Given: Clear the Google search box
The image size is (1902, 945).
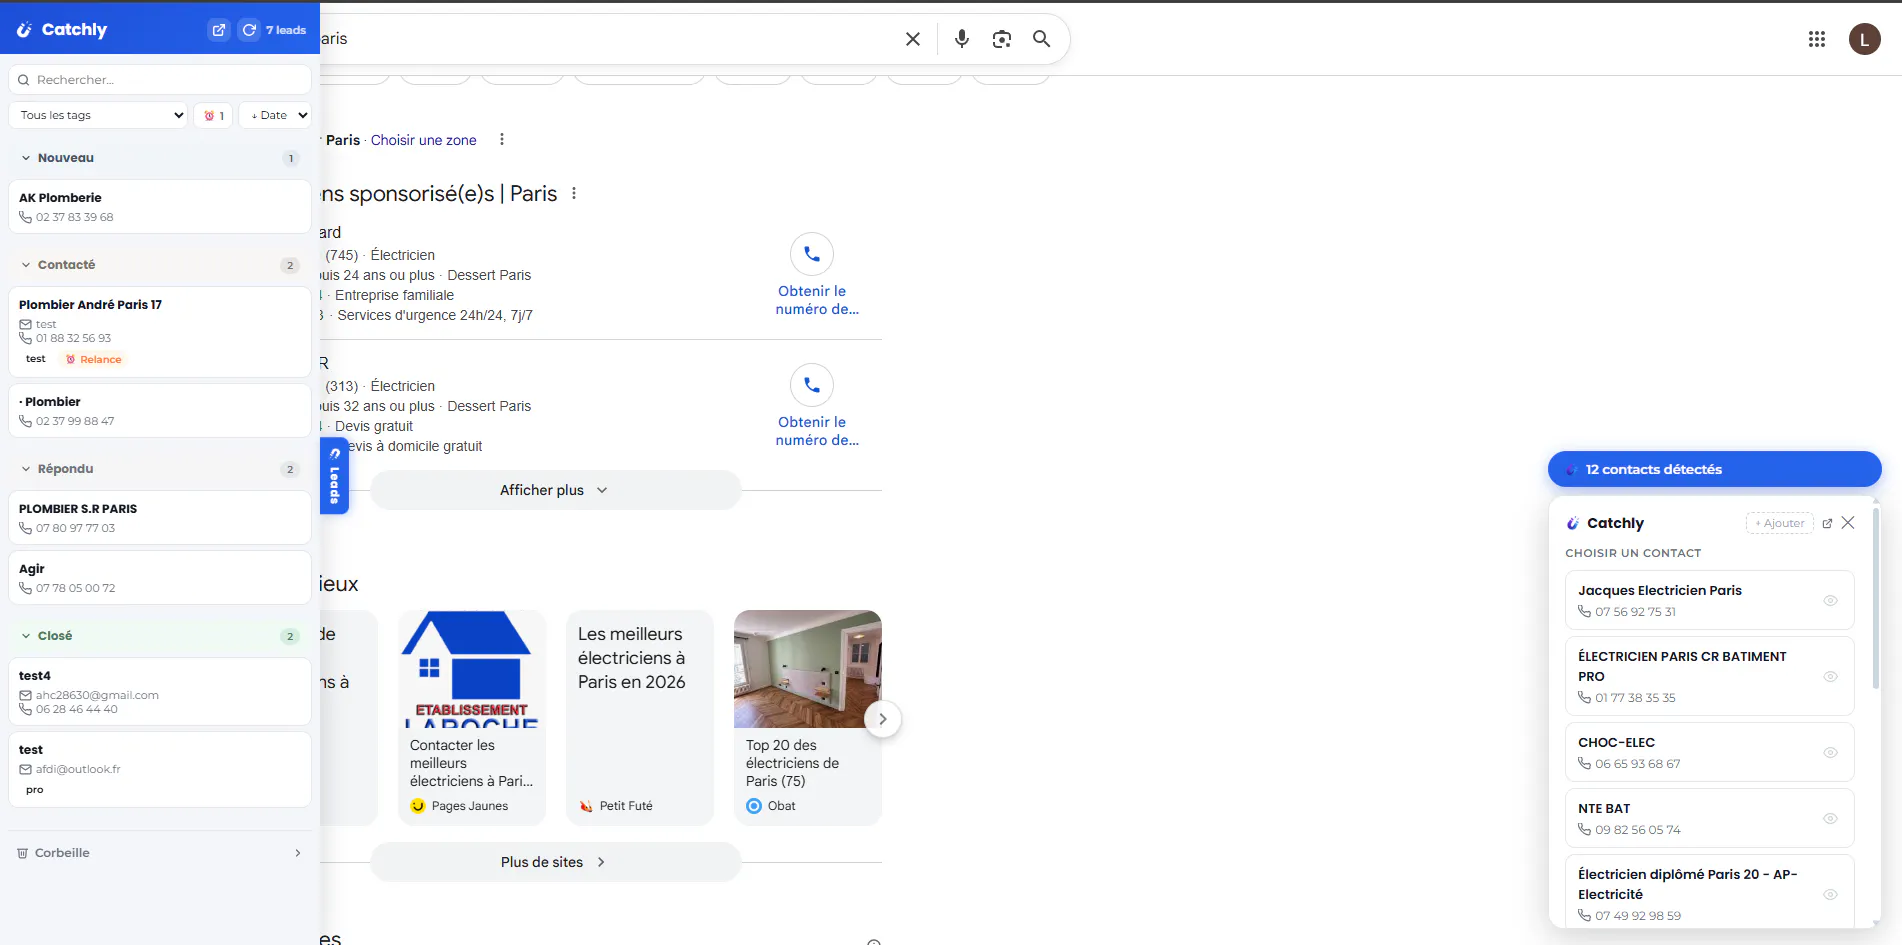Looking at the screenshot, I should coord(913,39).
